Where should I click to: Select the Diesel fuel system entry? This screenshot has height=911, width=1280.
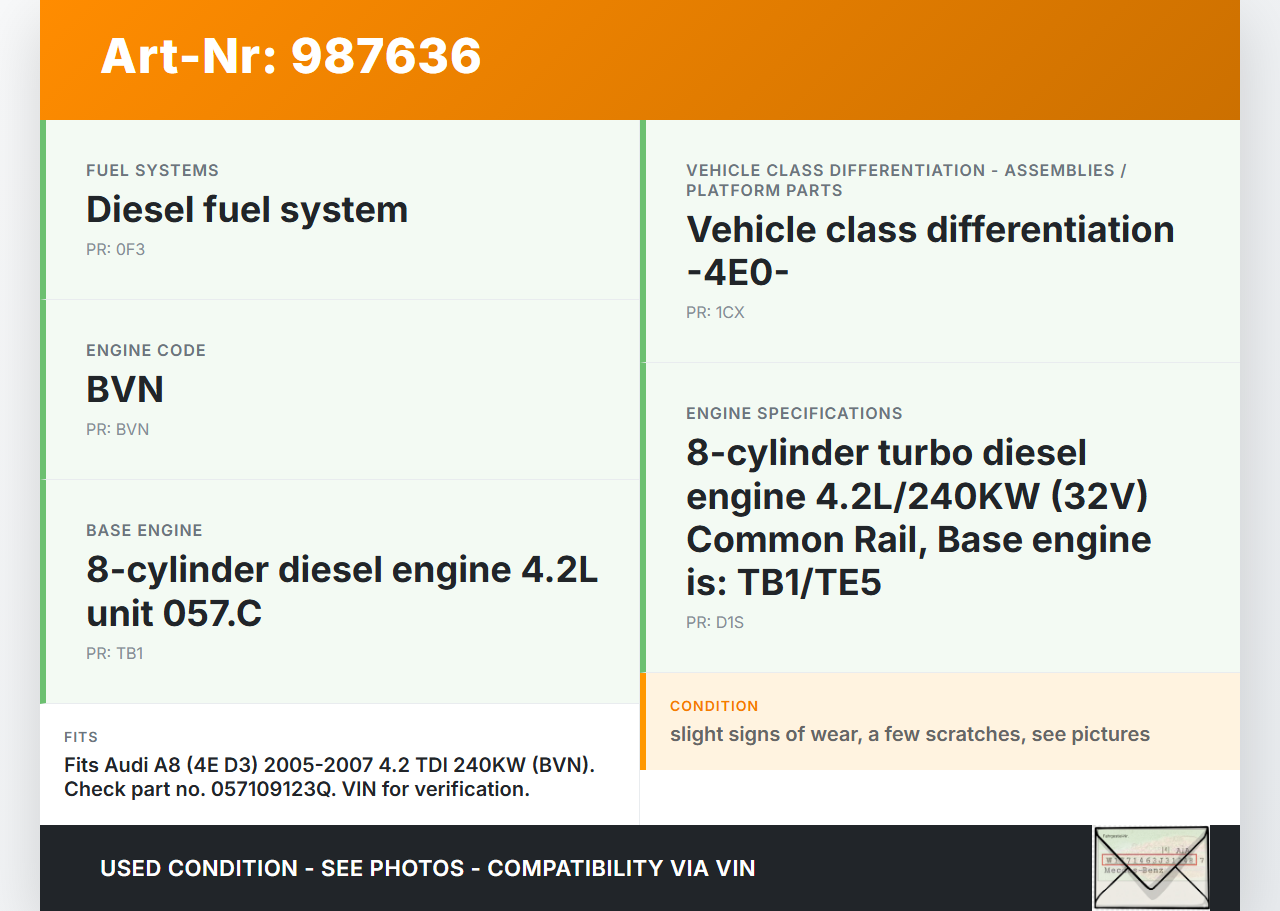[247, 210]
